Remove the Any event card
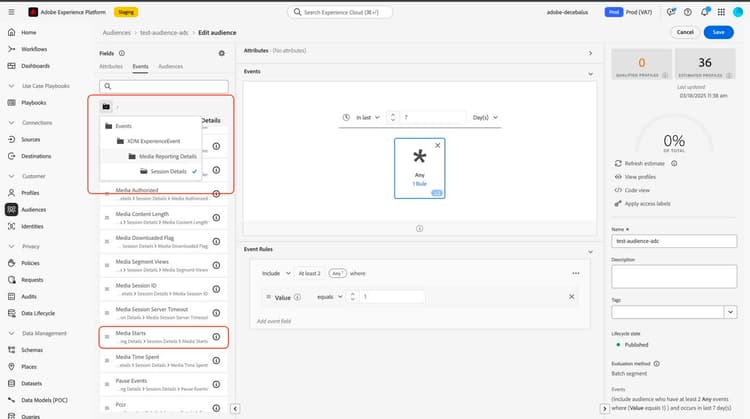This screenshot has height=419, width=750. 437,145
